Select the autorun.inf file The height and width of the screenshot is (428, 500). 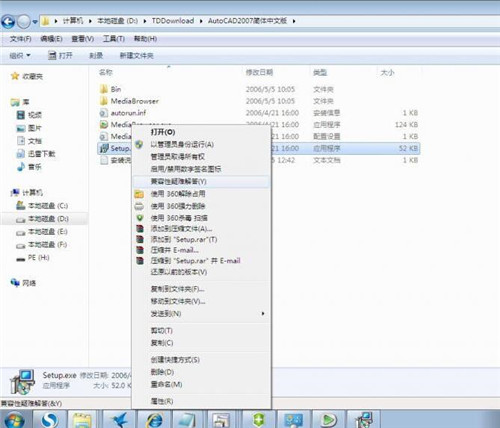click(123, 113)
